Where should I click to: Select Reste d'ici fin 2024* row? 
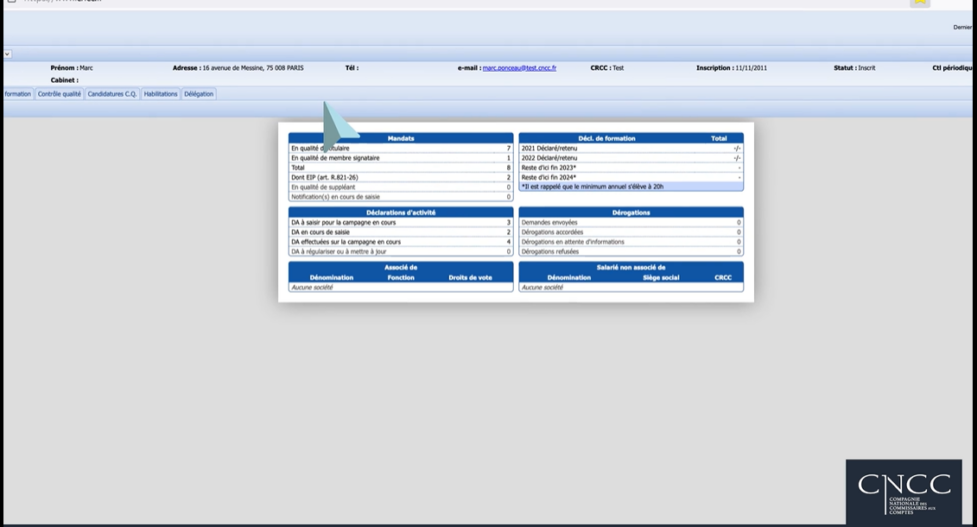click(x=631, y=178)
